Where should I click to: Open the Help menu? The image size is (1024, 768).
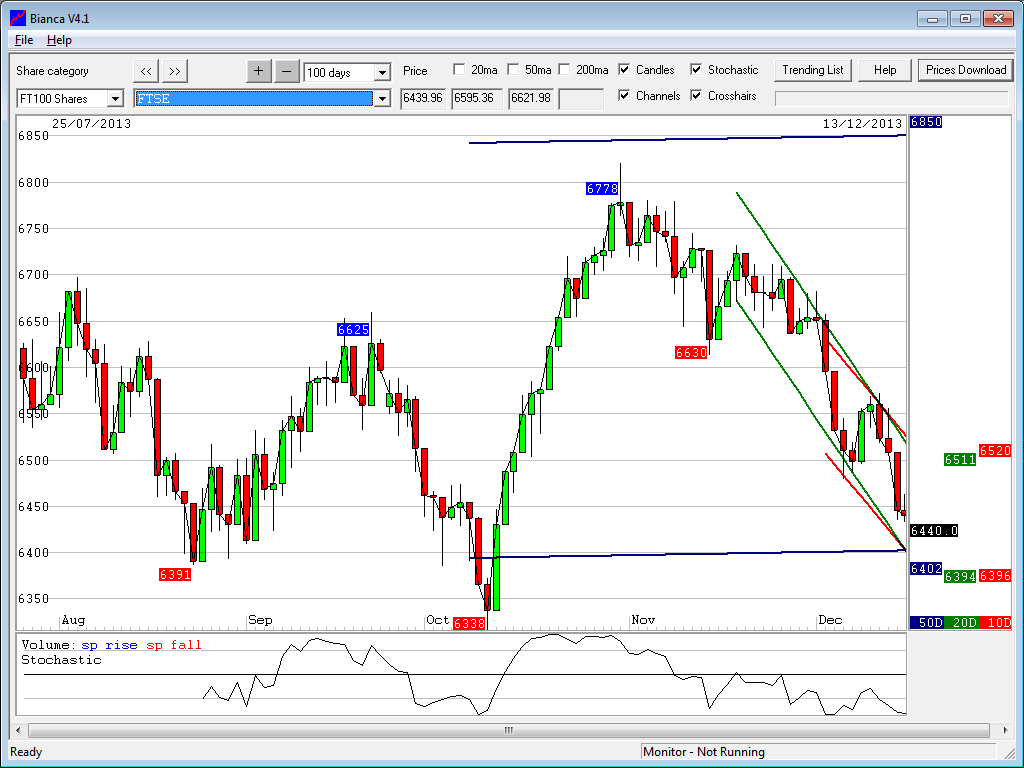(59, 40)
